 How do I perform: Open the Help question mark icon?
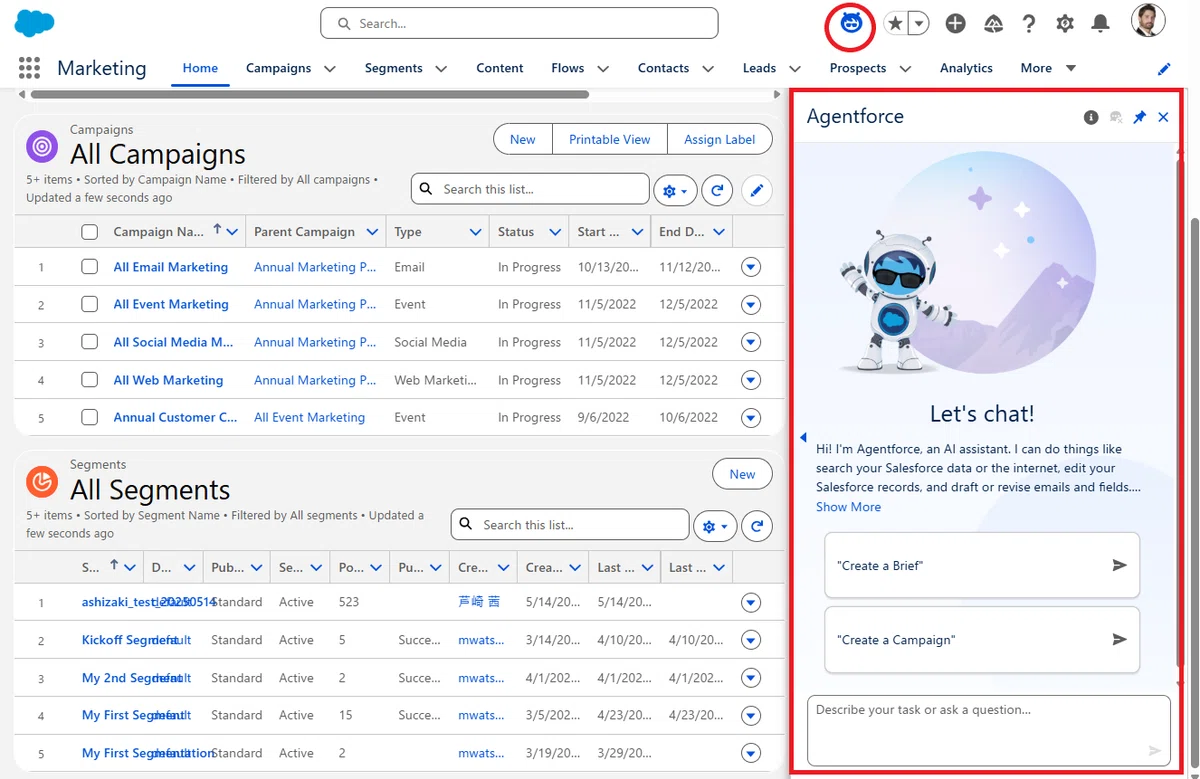coord(1028,23)
